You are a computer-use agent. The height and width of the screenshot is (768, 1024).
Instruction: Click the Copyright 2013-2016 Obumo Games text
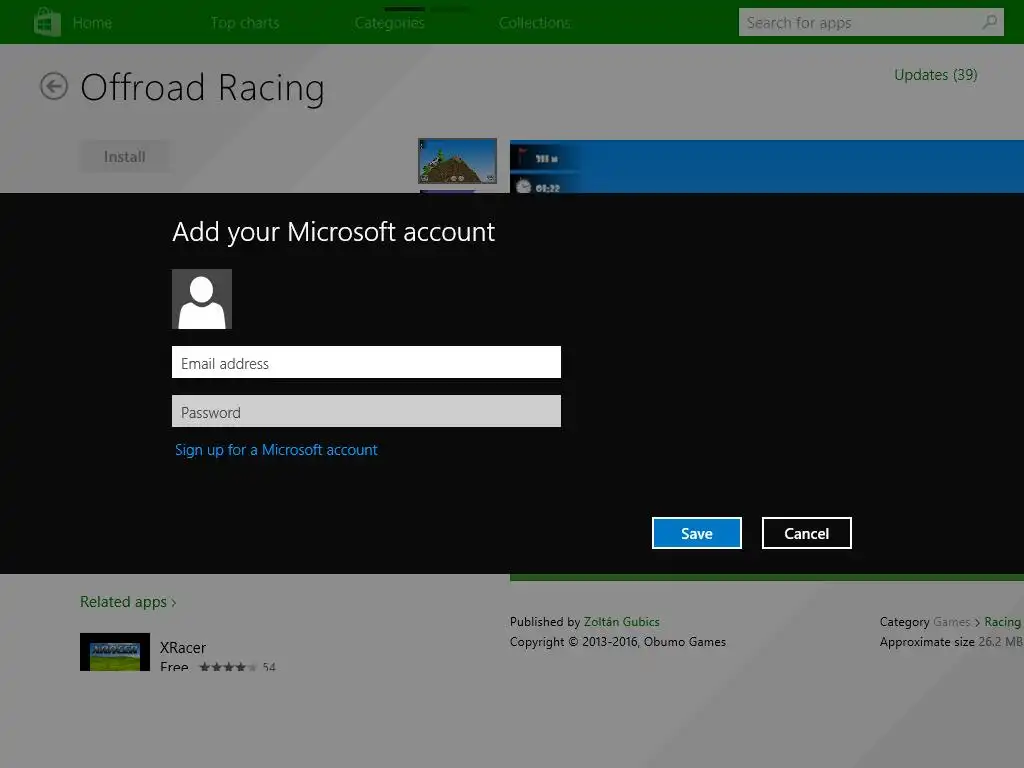pos(618,642)
